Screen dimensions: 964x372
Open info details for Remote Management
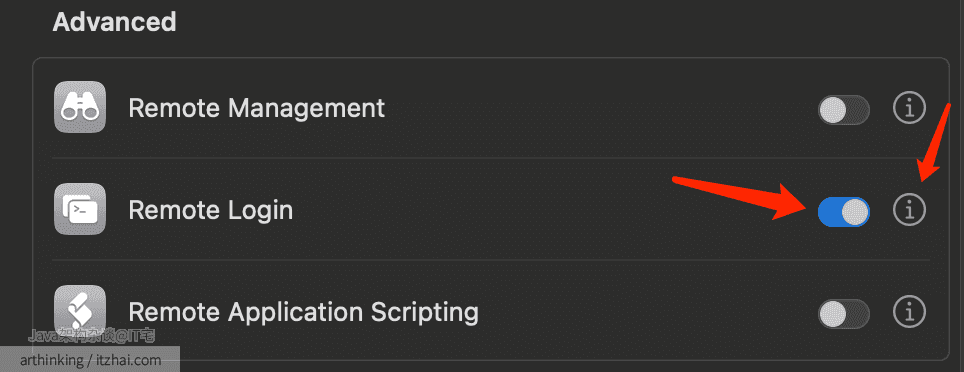[909, 109]
